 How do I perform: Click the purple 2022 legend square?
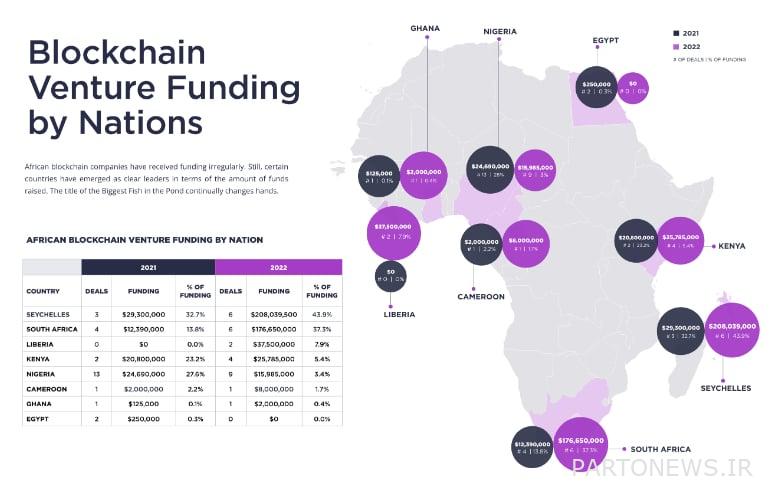pos(676,47)
